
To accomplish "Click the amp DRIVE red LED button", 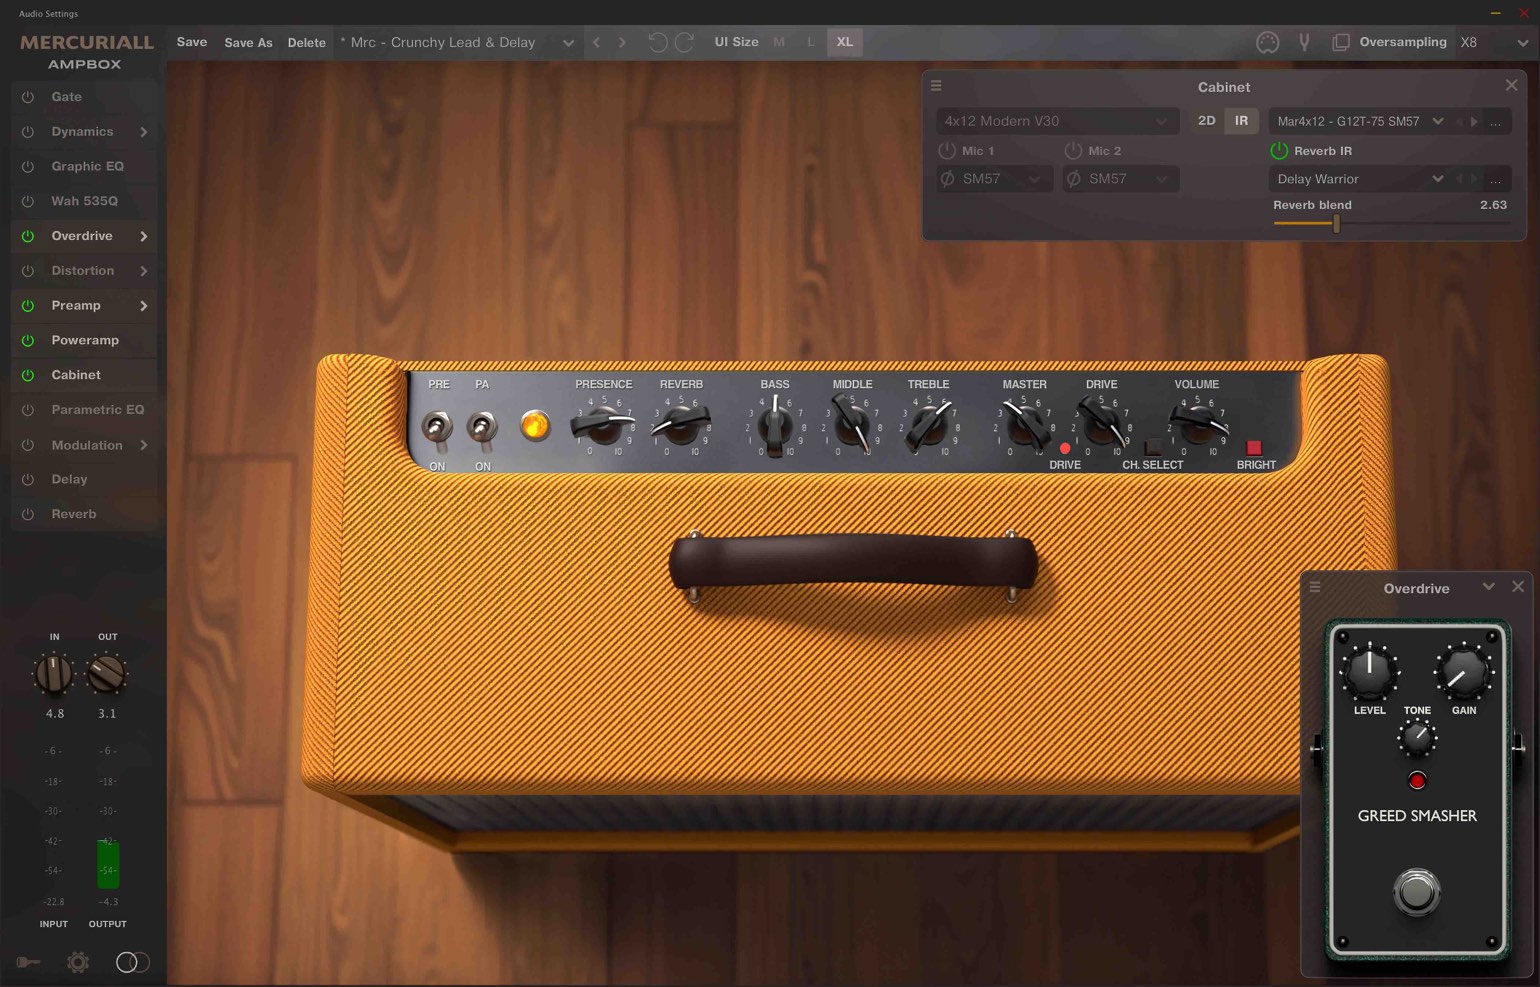I will click(1065, 448).
